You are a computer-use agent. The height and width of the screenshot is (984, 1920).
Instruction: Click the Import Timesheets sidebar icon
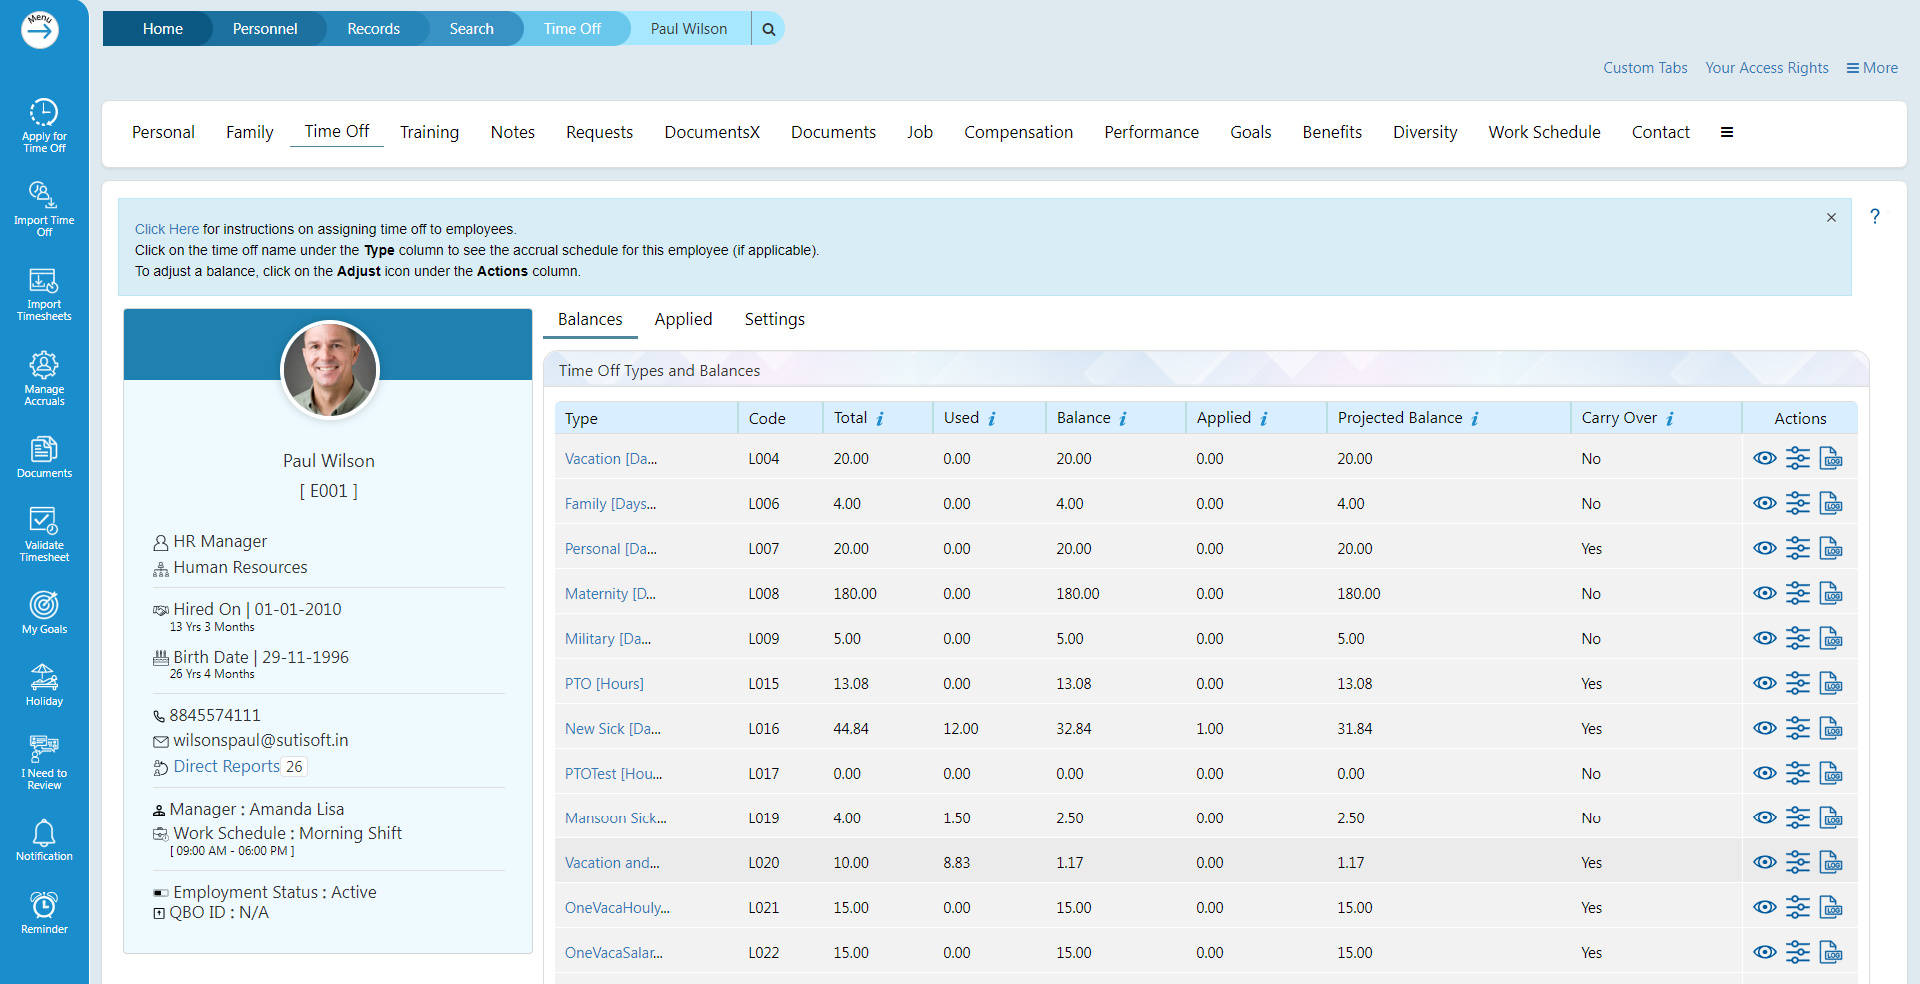[44, 294]
